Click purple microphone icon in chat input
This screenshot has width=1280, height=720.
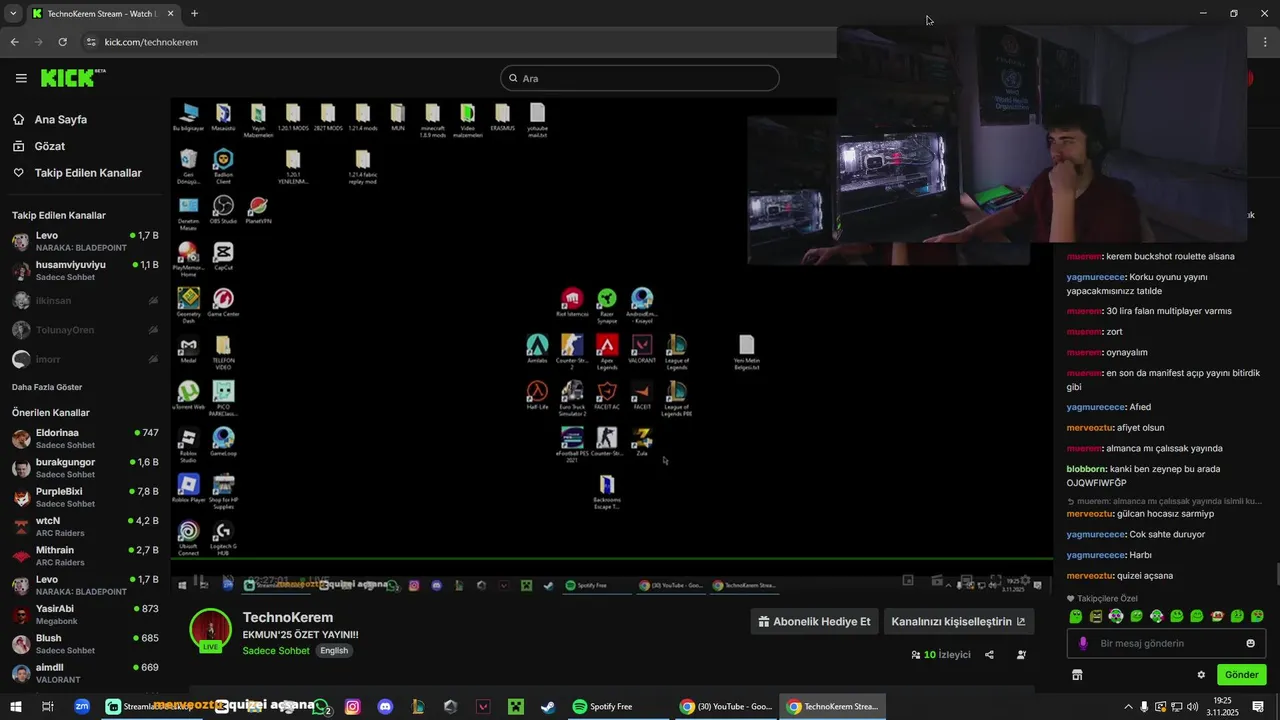click(1083, 643)
